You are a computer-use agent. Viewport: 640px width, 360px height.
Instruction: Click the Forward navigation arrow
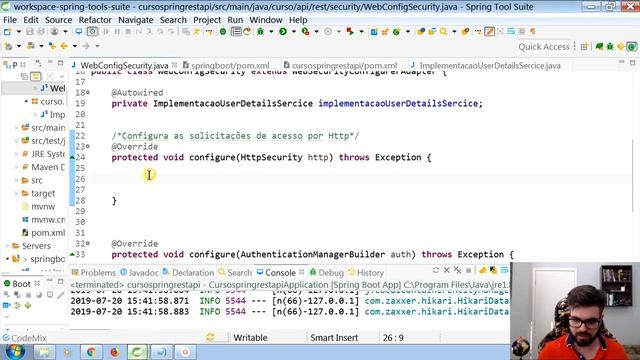pyautogui.click(x=86, y=46)
